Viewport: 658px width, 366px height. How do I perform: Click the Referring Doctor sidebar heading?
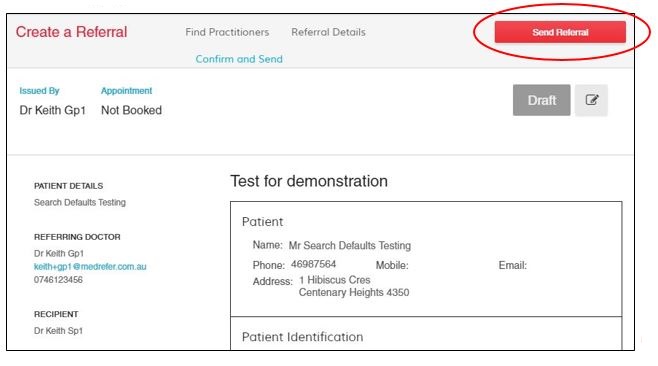(77, 237)
